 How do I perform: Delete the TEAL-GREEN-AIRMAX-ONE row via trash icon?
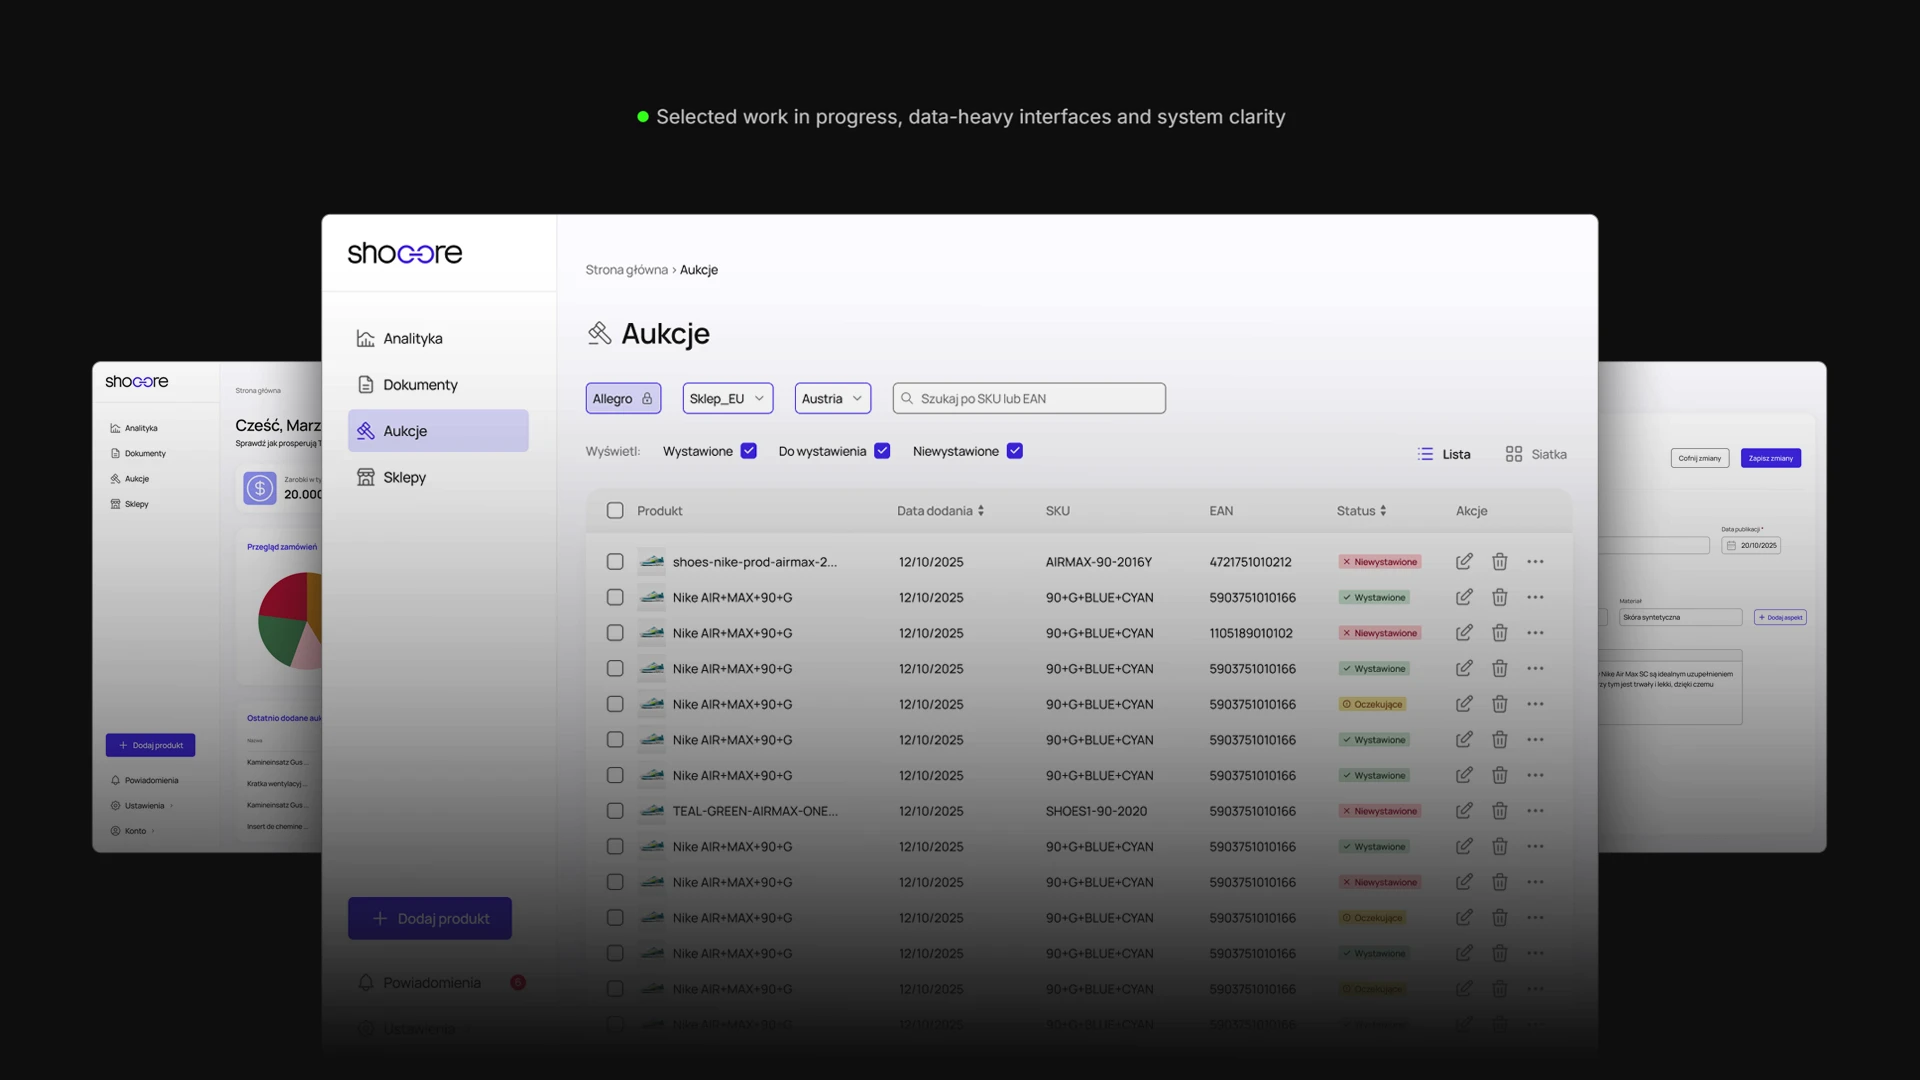pyautogui.click(x=1499, y=811)
